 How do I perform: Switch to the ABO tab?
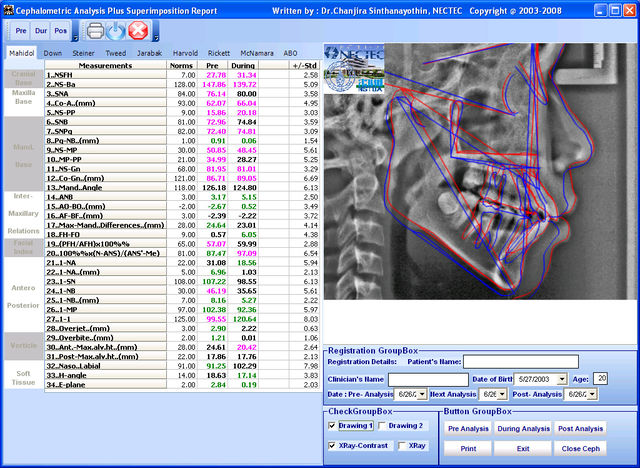[290, 53]
